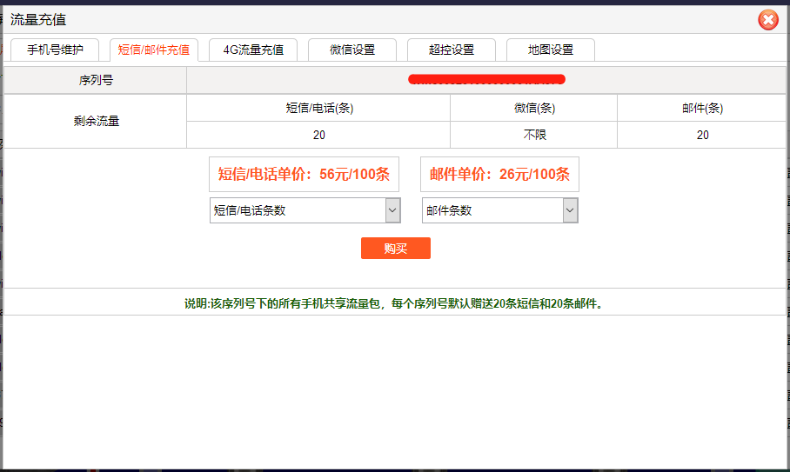Click the 邮件(条) column header
Screen dimensions: 790x472
point(702,108)
